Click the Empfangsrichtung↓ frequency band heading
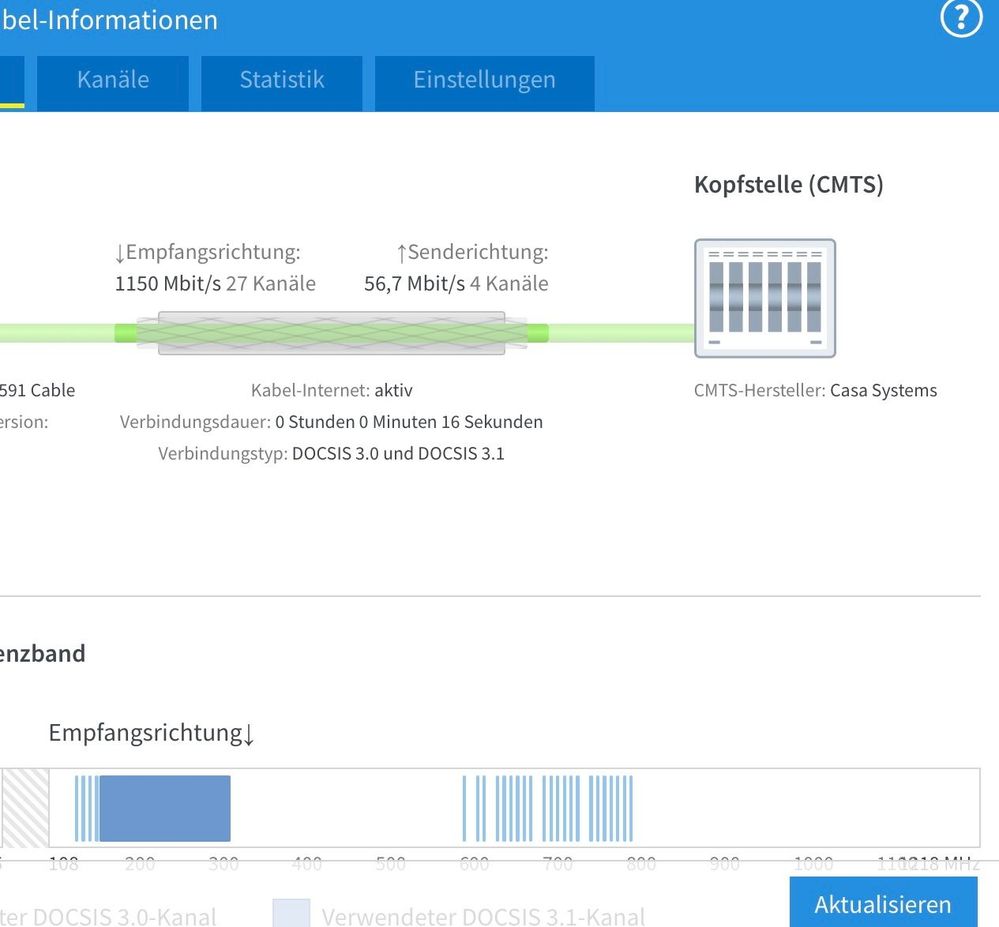The height and width of the screenshot is (927, 999). click(152, 733)
